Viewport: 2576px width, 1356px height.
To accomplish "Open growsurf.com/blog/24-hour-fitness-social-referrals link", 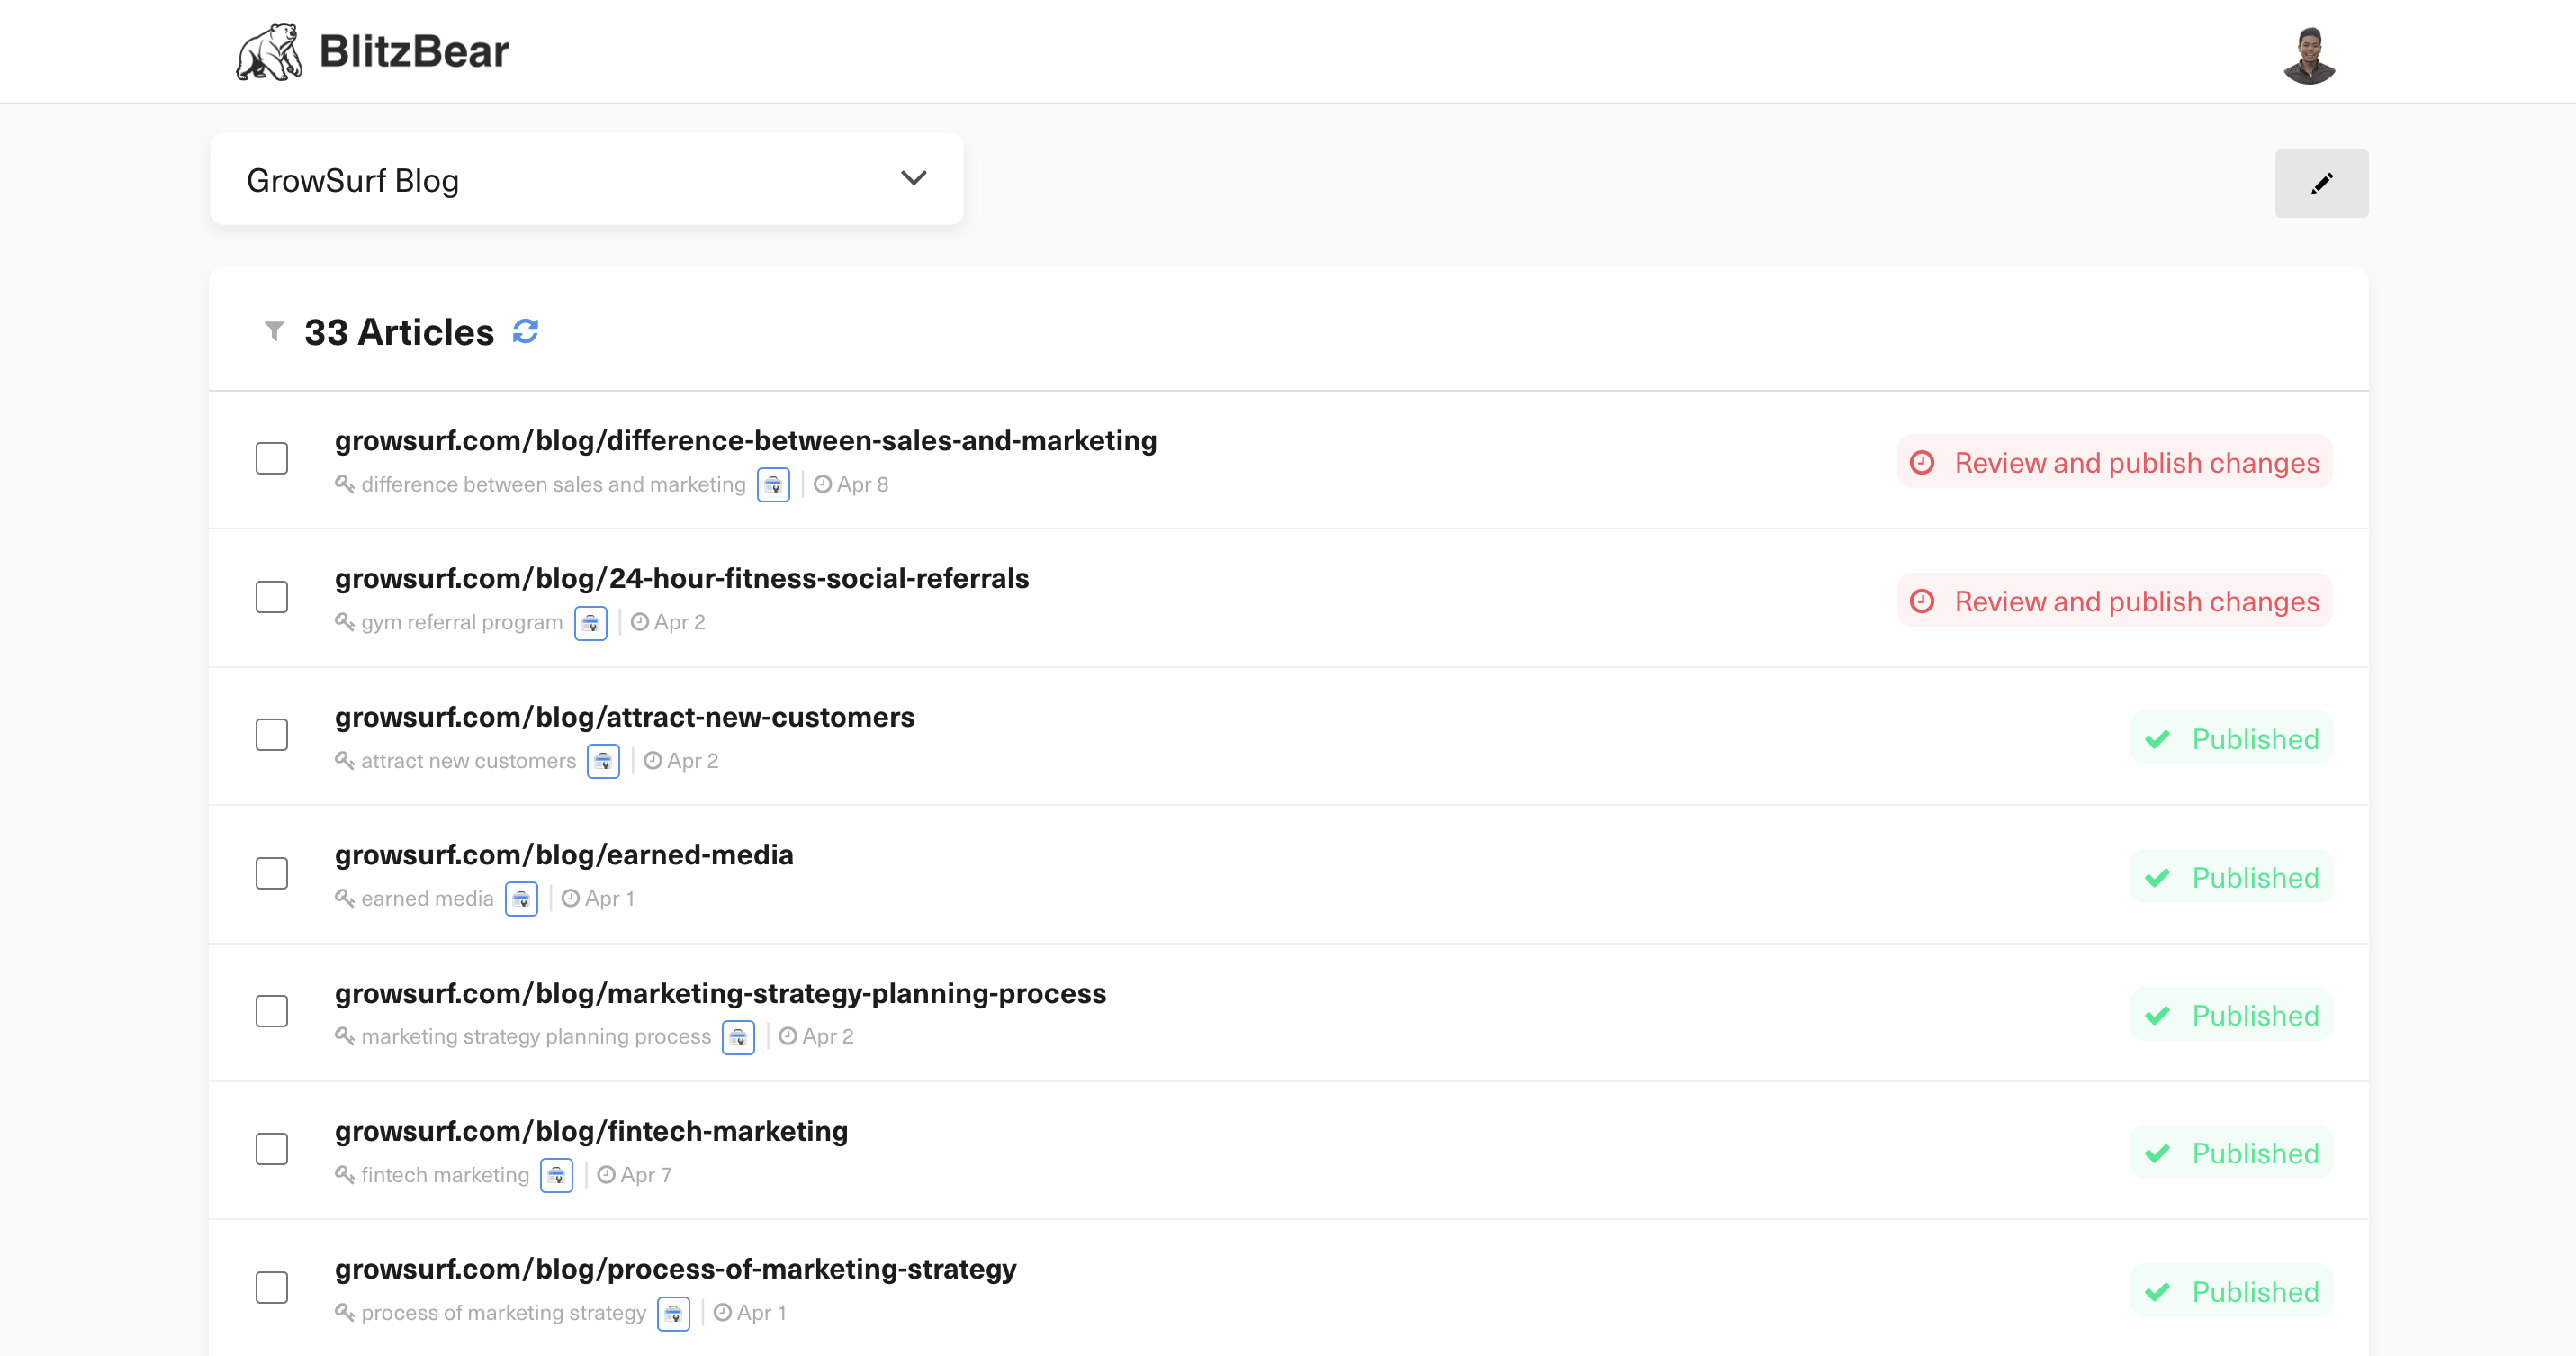I will [682, 579].
